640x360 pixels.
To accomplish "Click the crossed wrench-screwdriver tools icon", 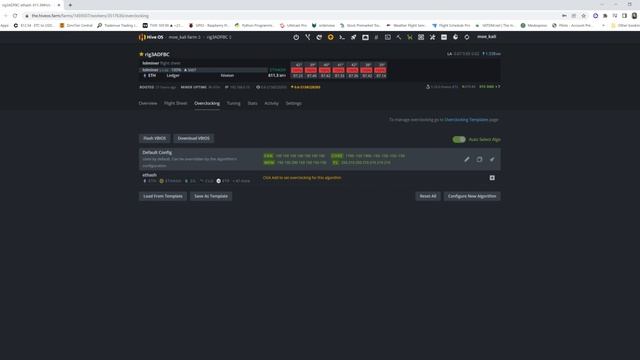I will point(432,37).
